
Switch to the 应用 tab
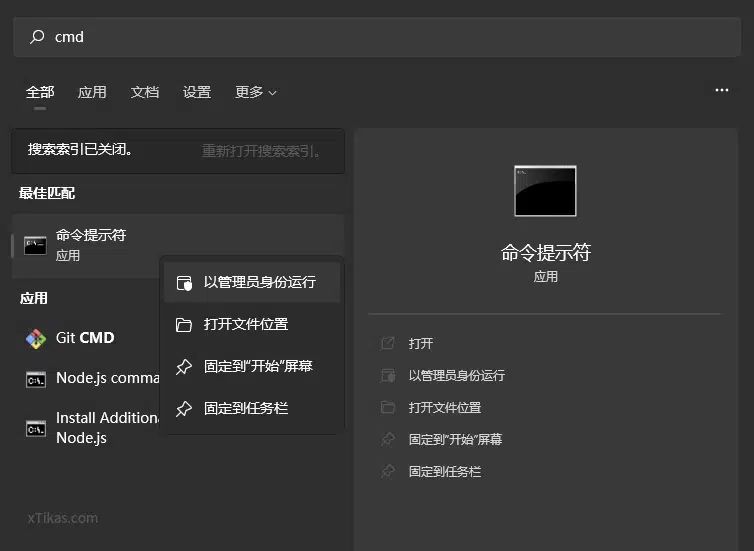tap(92, 92)
